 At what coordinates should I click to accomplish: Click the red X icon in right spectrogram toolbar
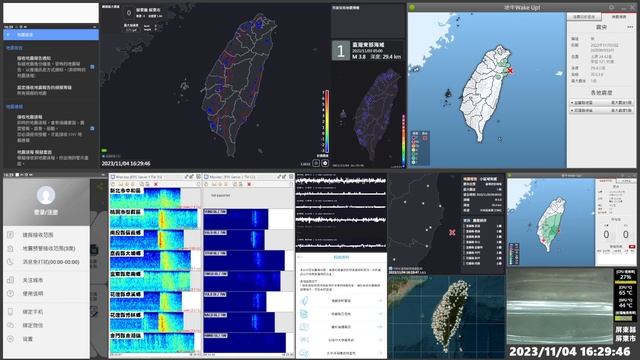point(249,184)
